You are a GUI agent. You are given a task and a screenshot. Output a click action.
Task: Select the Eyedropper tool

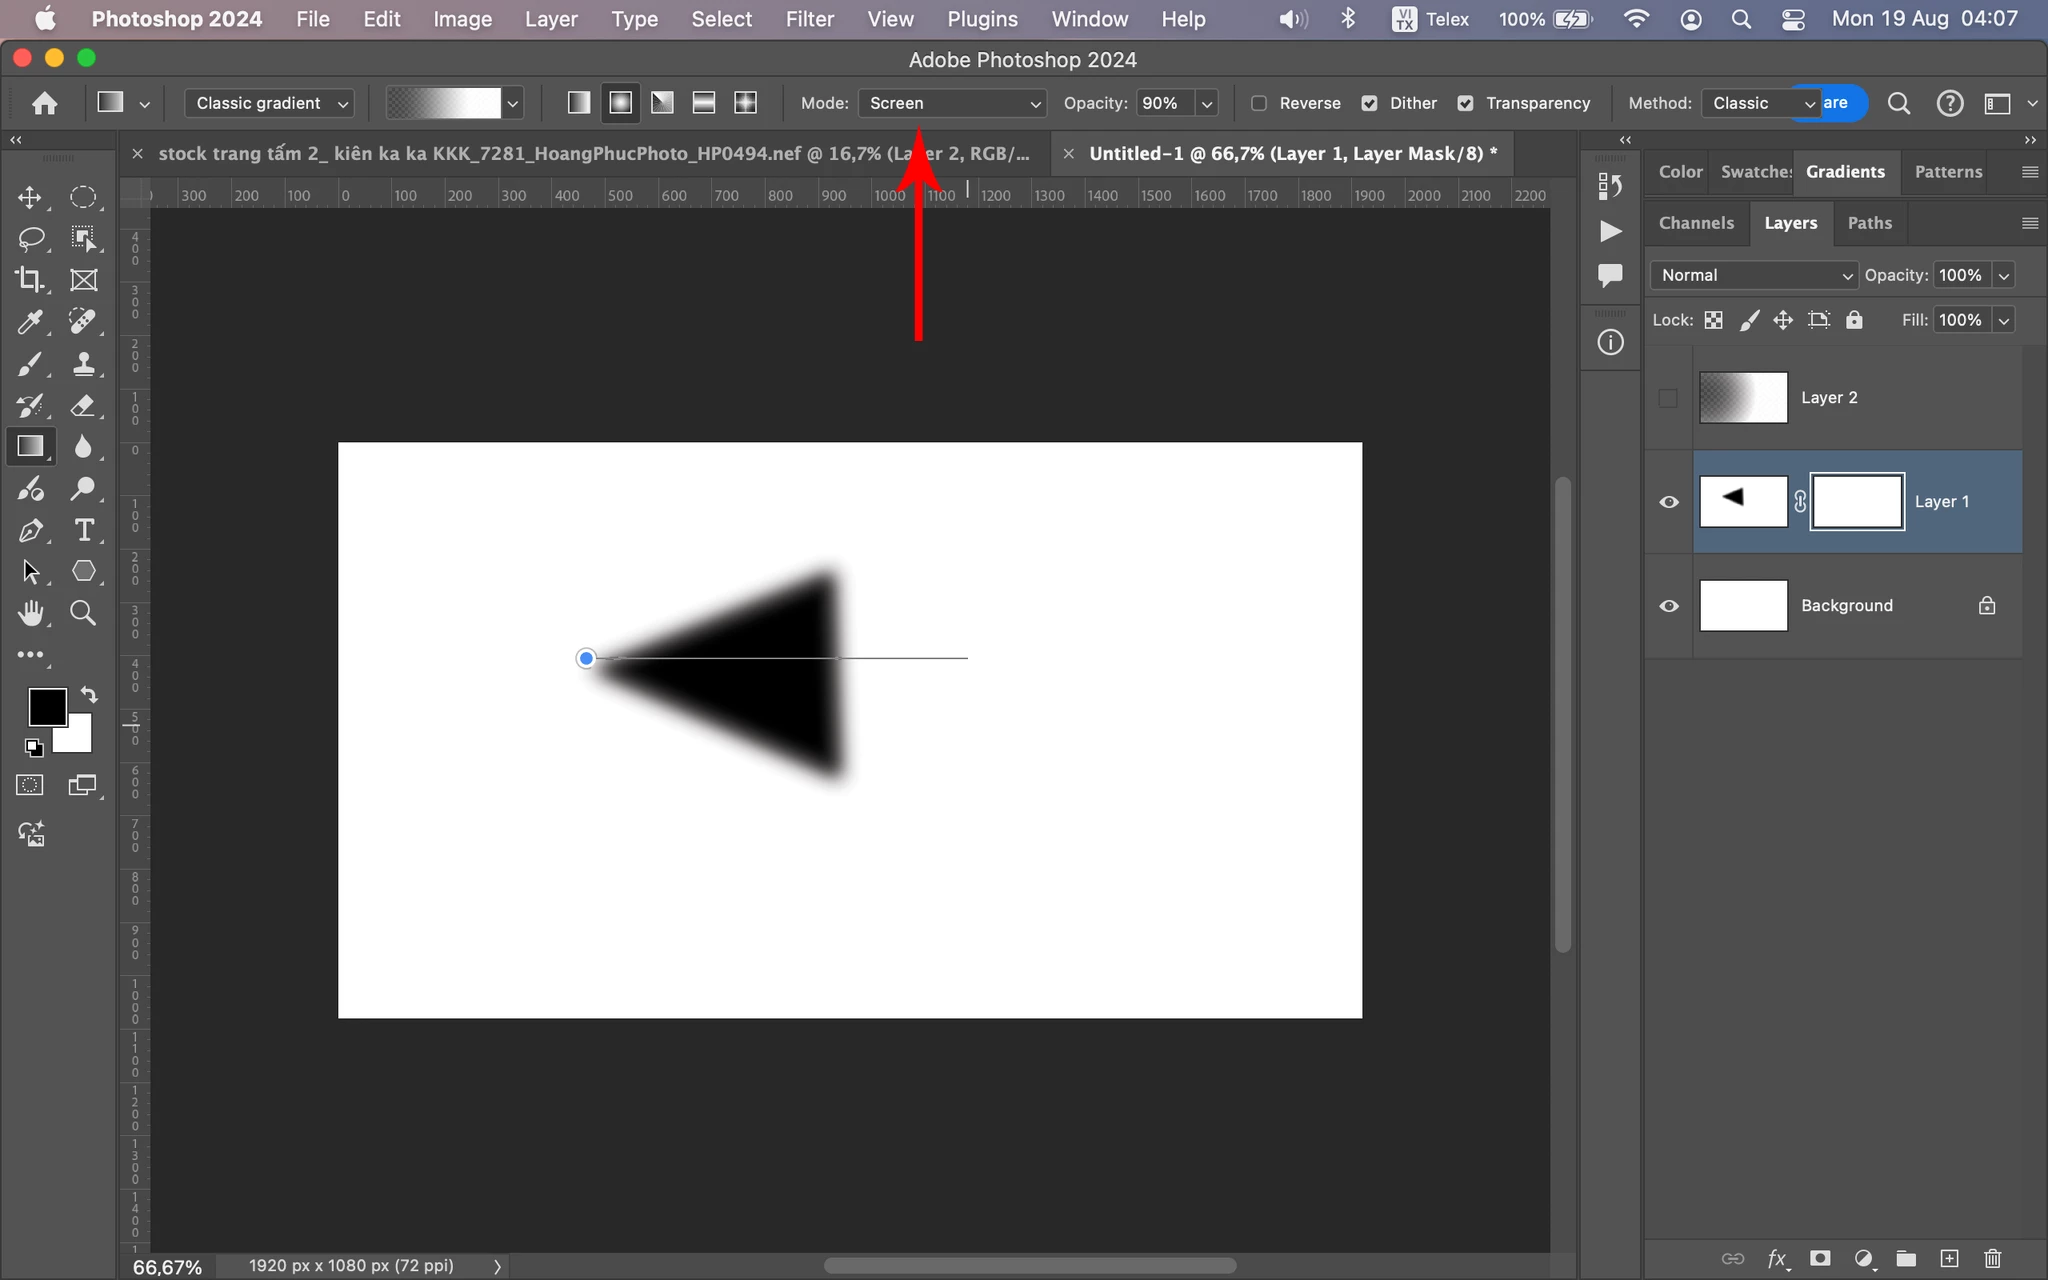[29, 322]
